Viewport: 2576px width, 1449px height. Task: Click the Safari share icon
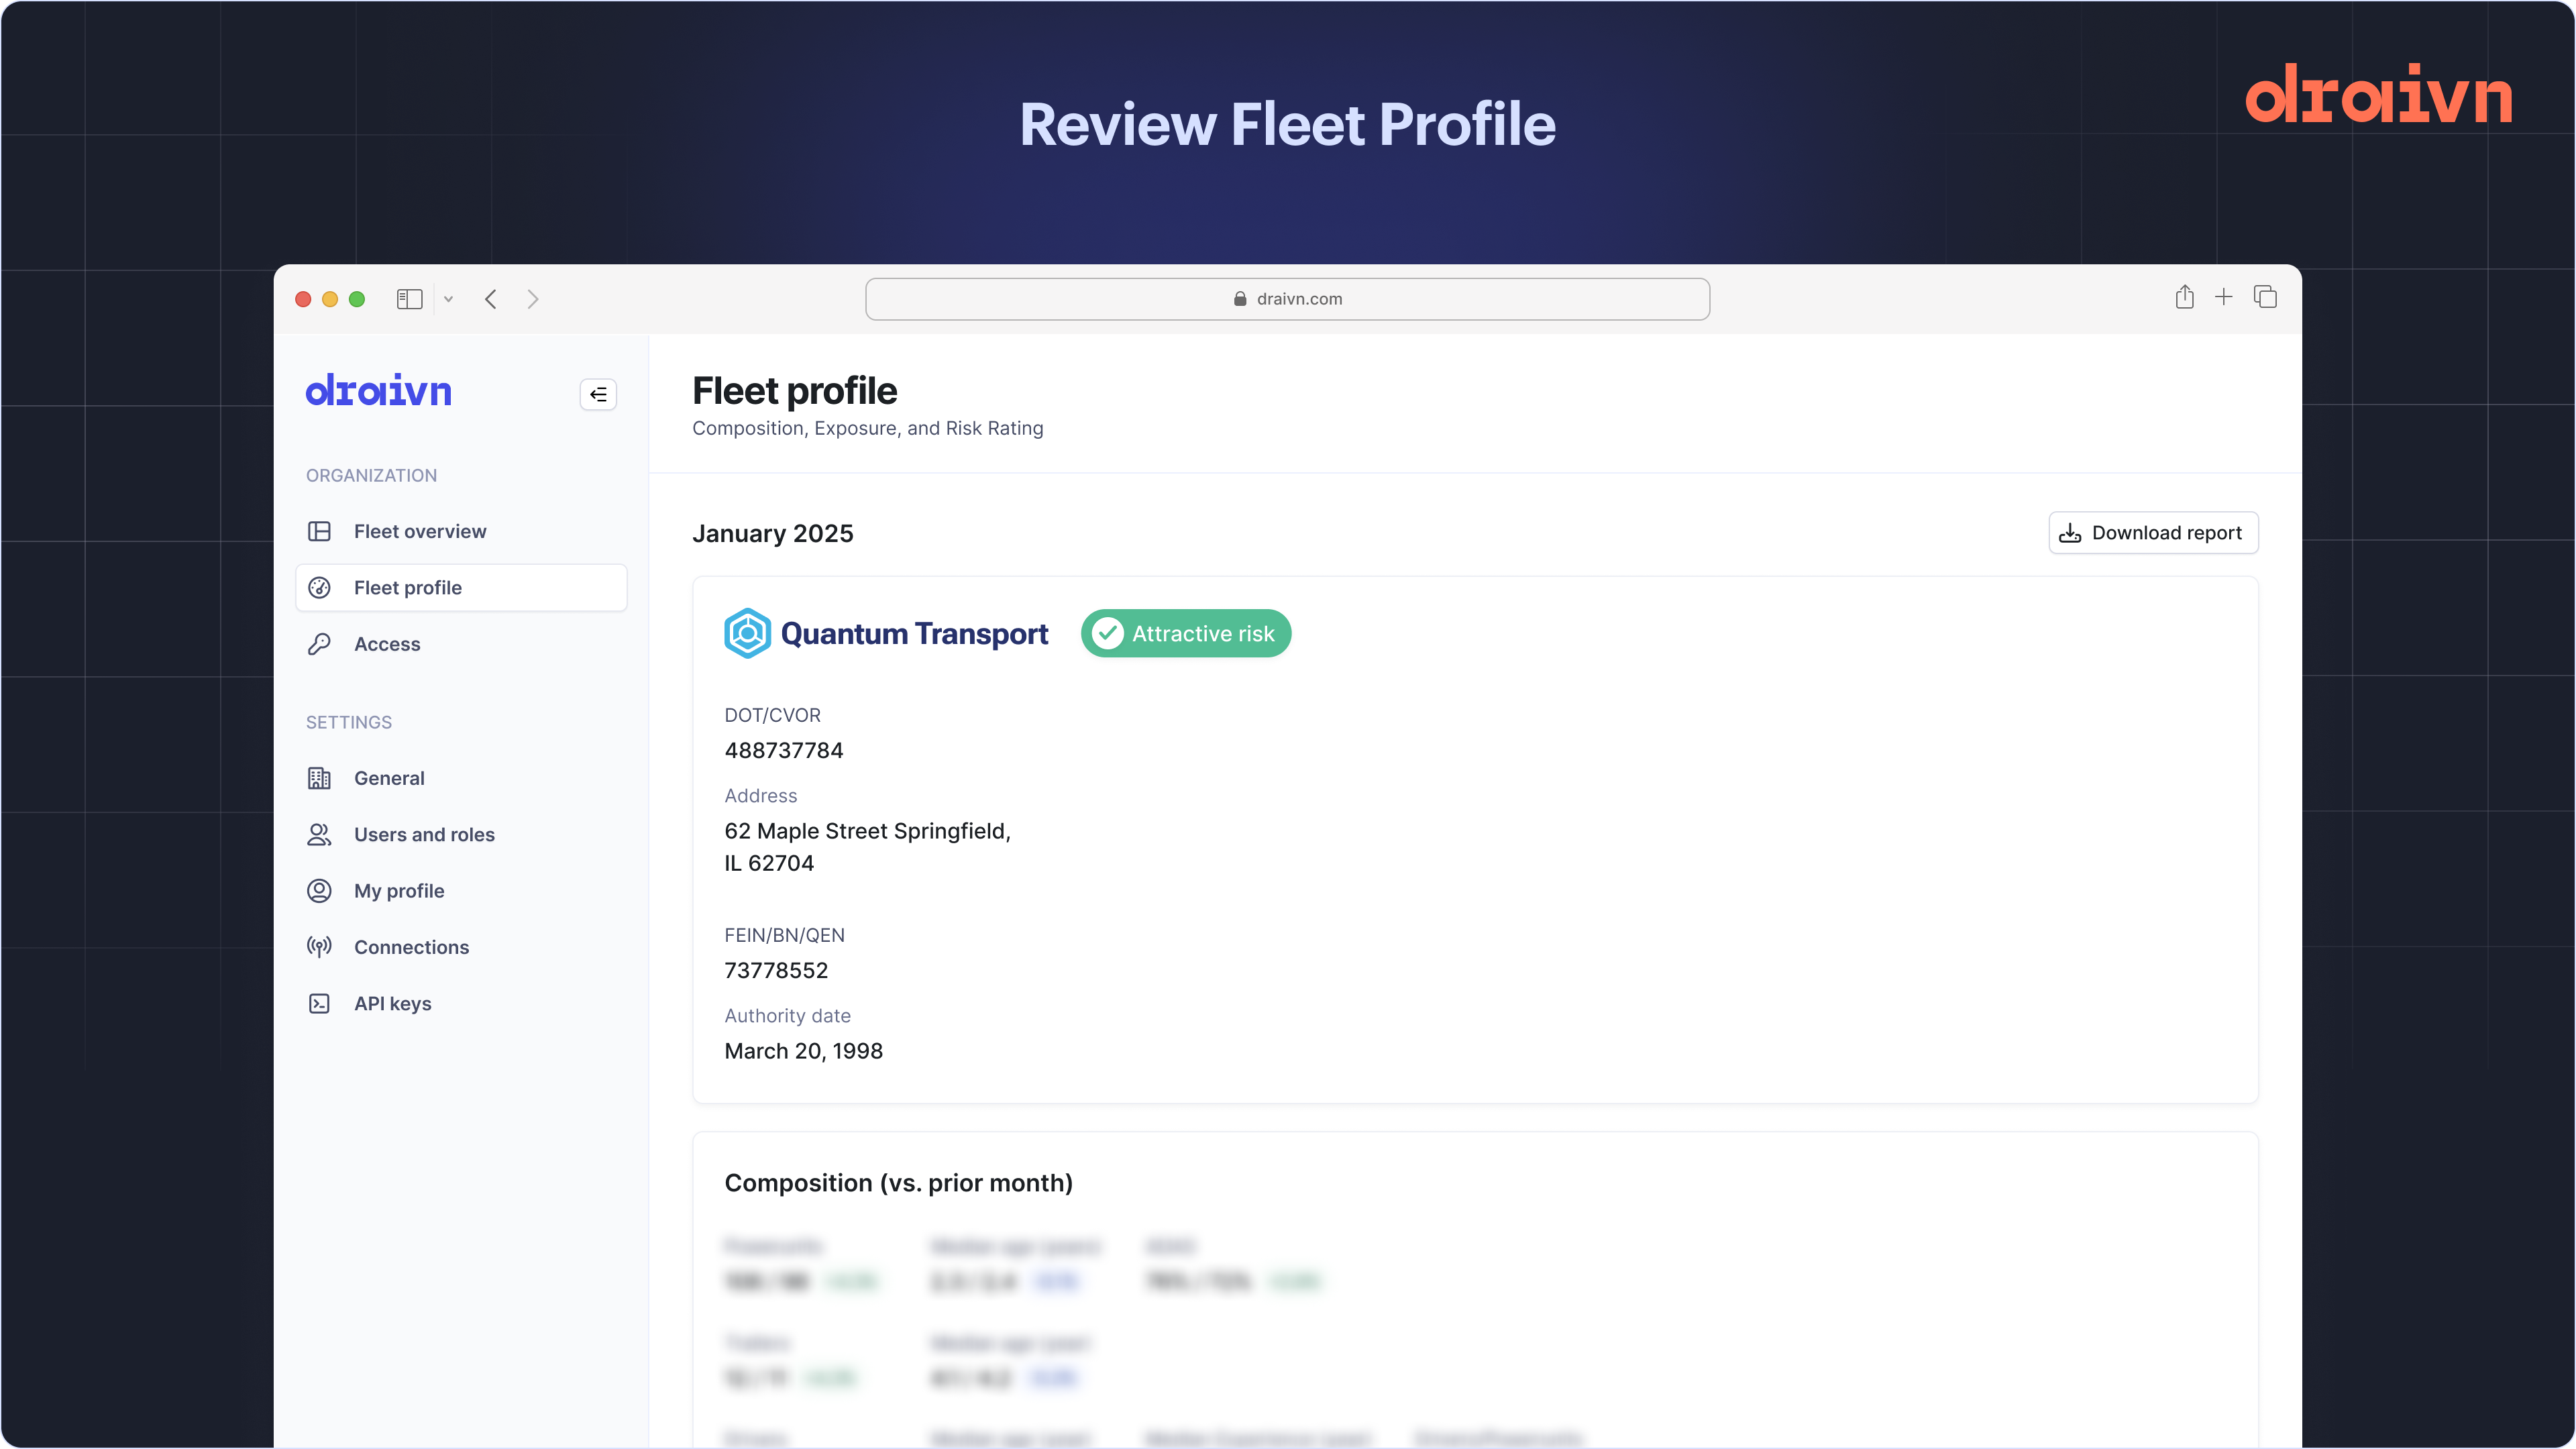[x=2184, y=298]
